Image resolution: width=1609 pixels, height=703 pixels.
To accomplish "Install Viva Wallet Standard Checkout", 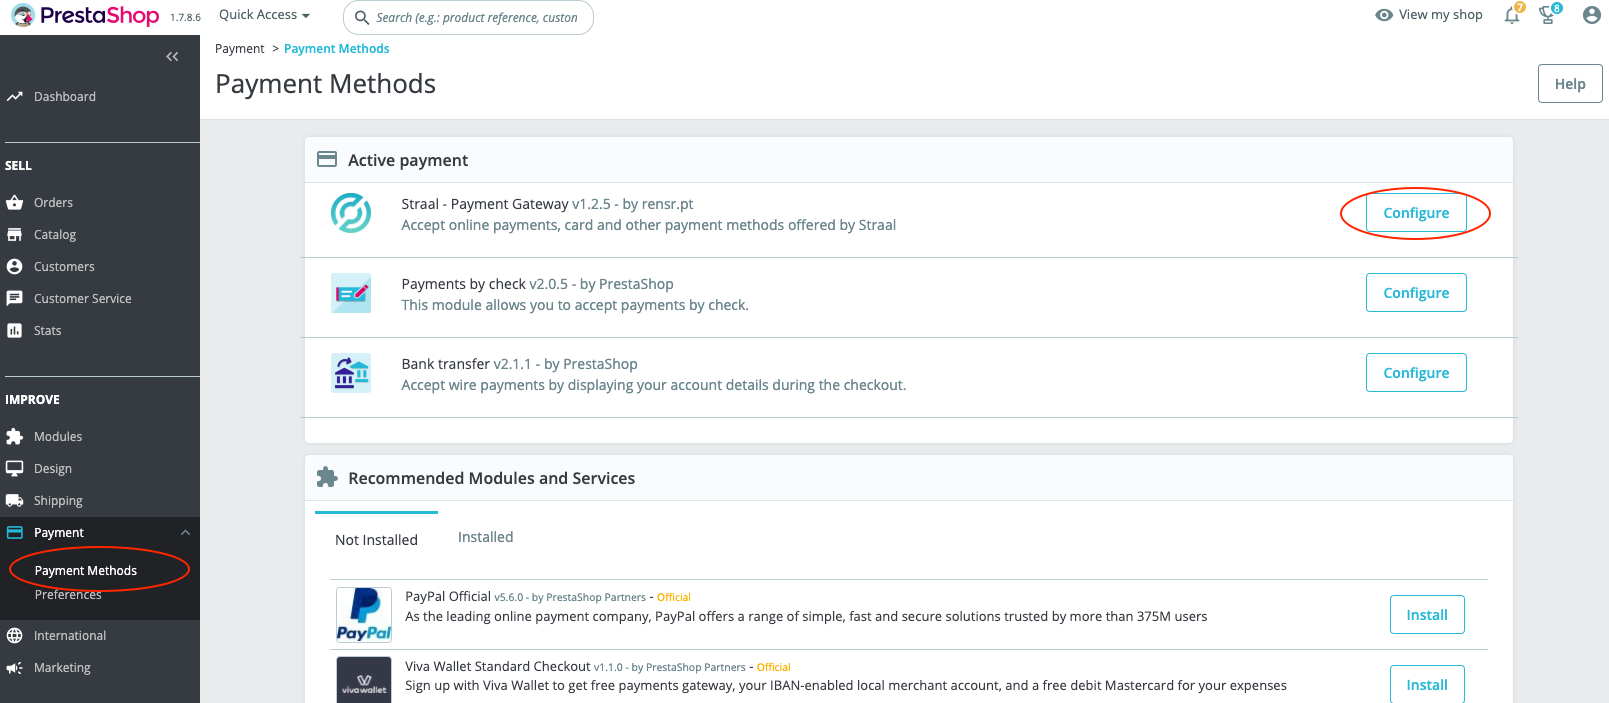I will [x=1427, y=684].
